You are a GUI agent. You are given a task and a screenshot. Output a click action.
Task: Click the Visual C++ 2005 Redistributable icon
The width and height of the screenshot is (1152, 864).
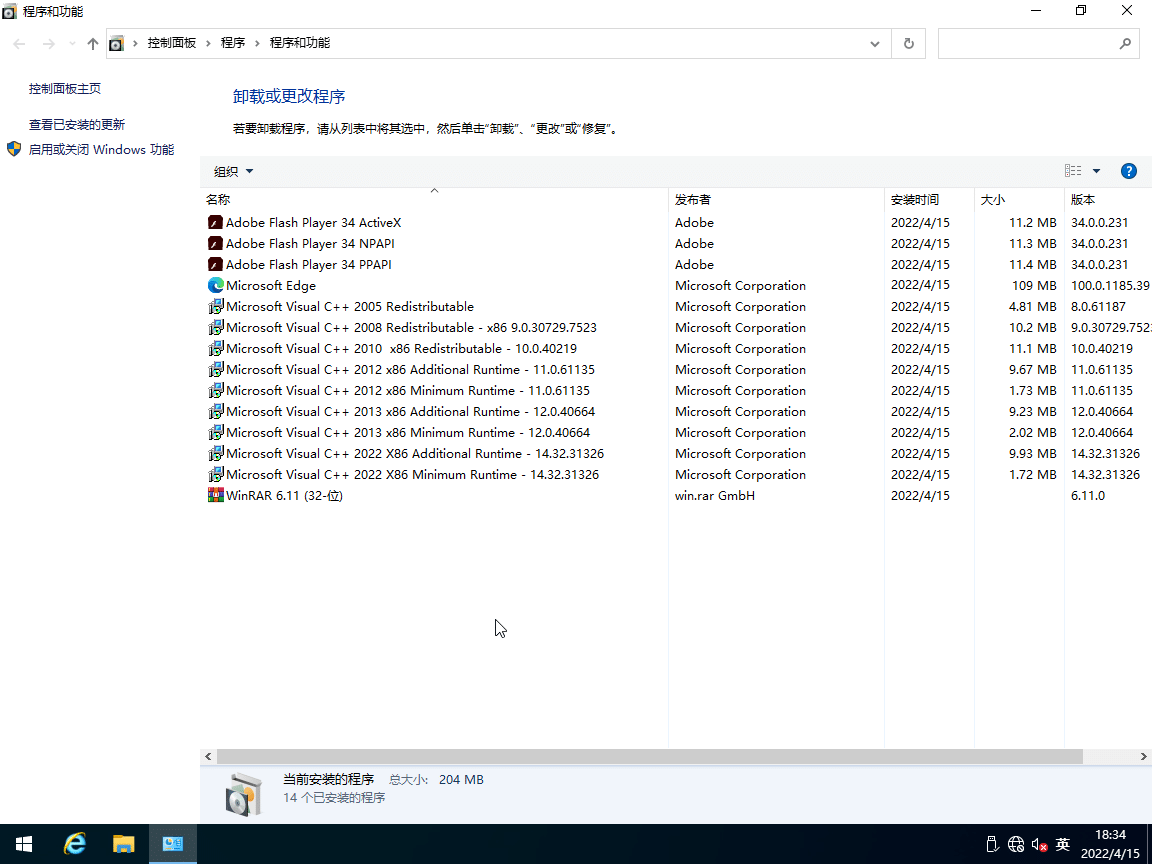coord(215,306)
